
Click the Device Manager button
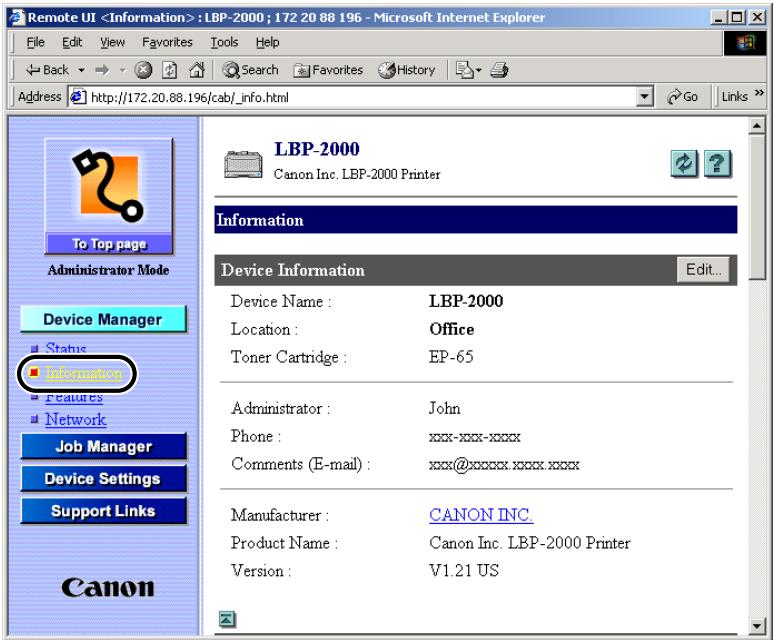point(103,319)
